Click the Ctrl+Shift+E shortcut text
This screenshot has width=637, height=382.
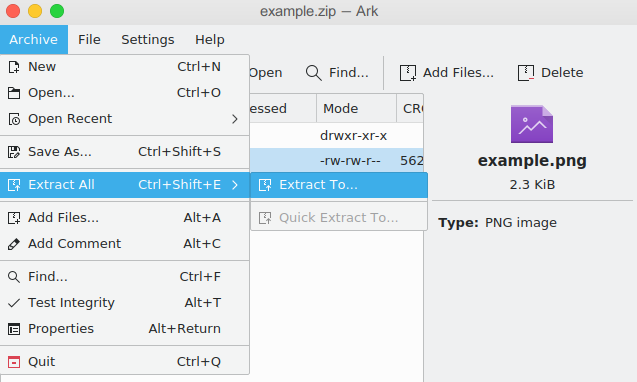click(x=180, y=185)
